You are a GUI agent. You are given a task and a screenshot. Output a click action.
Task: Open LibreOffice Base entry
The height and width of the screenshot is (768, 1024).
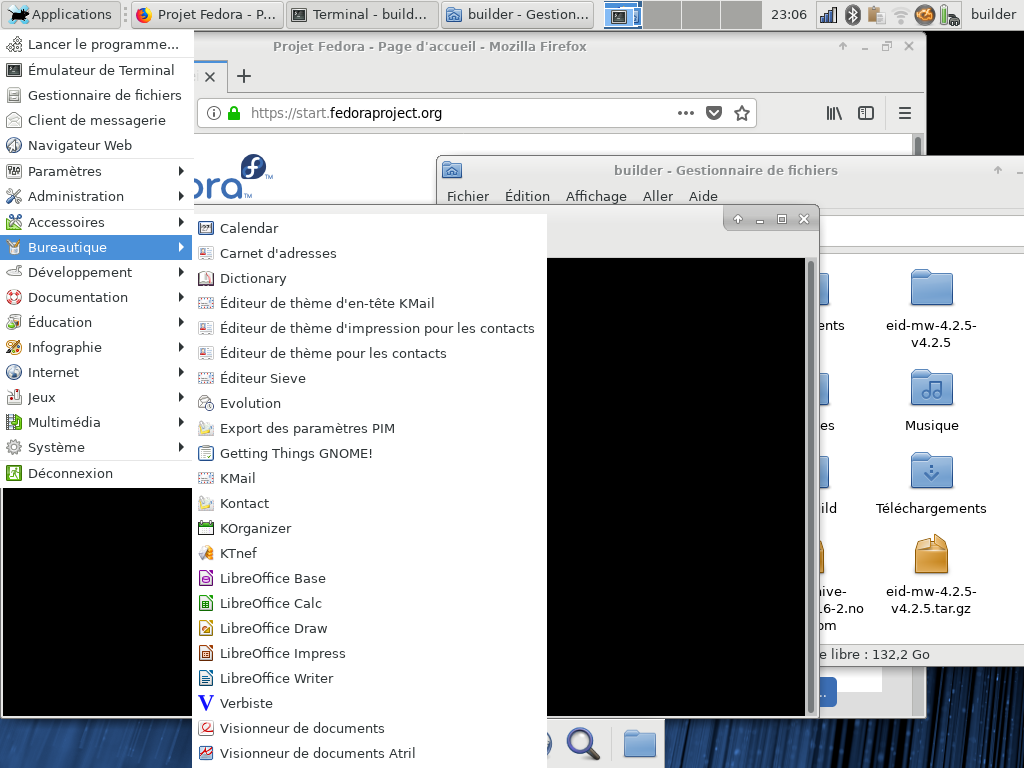pyautogui.click(x=370, y=578)
